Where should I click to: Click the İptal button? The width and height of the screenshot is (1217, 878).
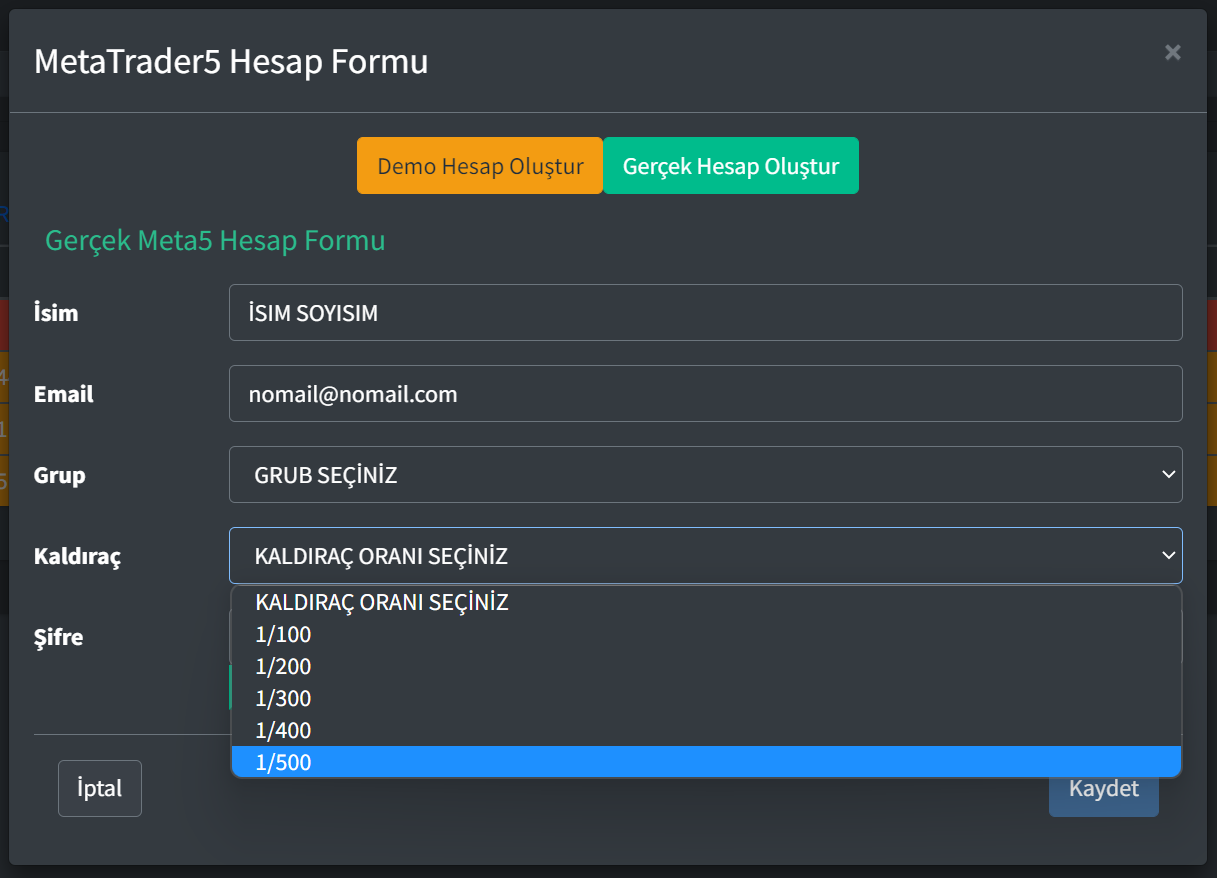100,788
